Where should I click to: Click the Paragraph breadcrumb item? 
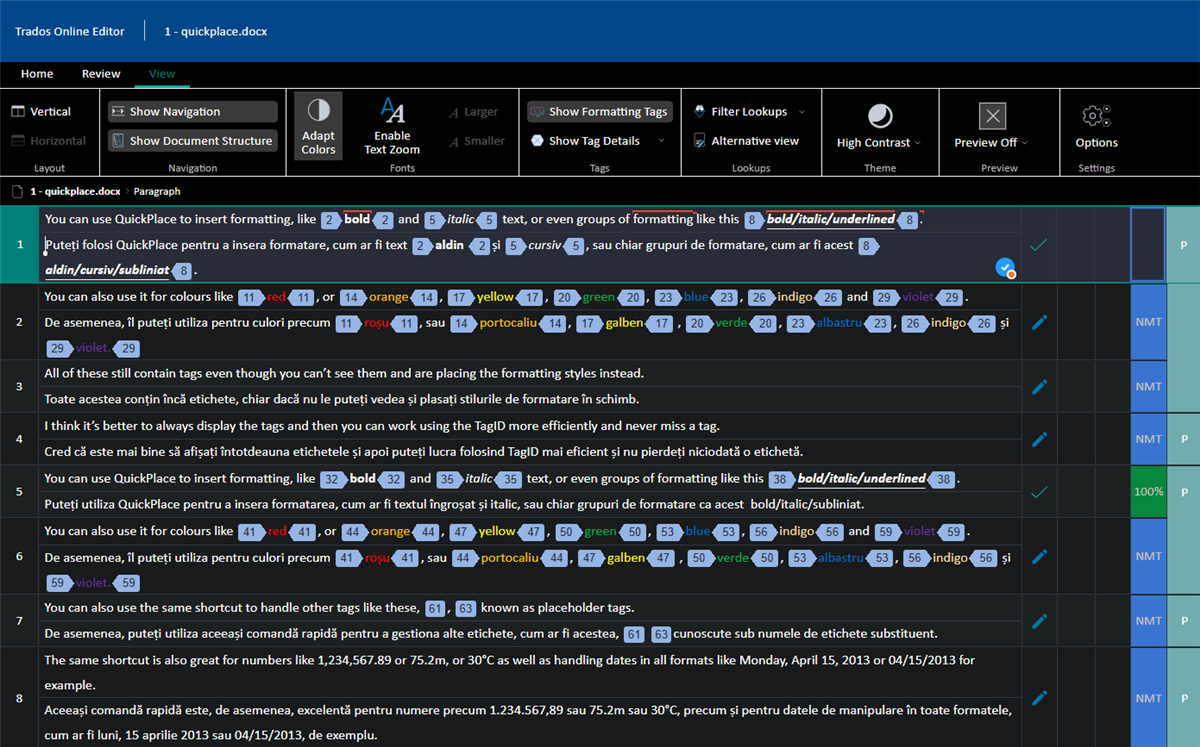[157, 191]
